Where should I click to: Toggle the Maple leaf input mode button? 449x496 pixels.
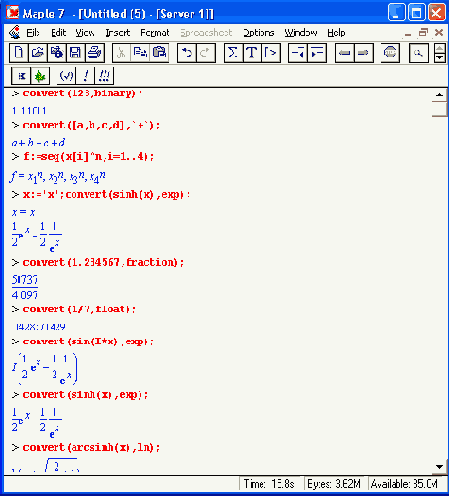(x=40, y=76)
